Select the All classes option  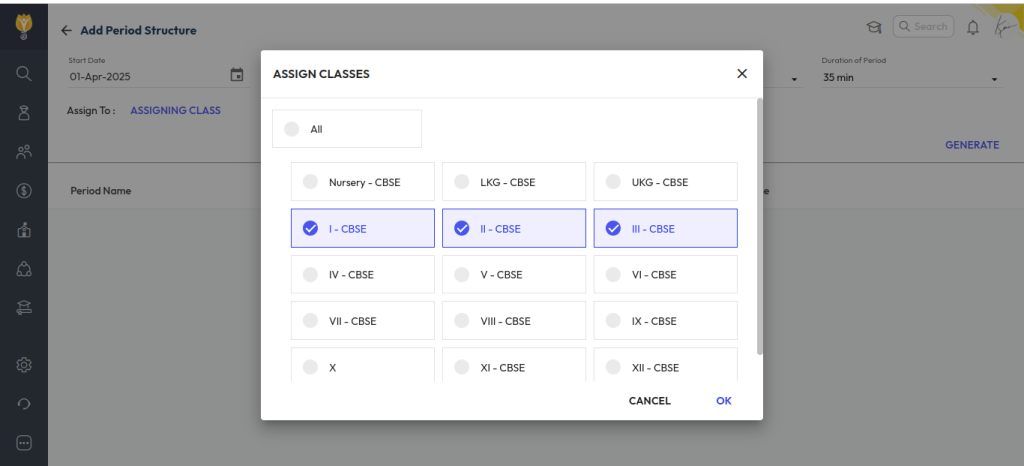tap(291, 129)
